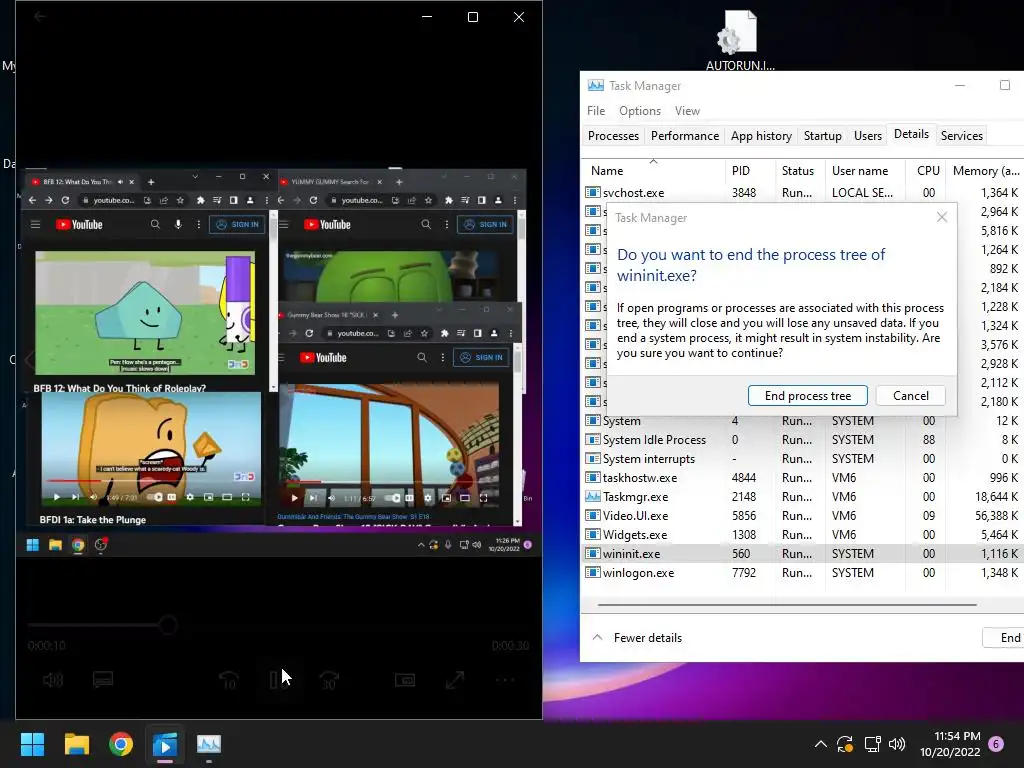Open network settings from the tray
The image size is (1024, 768).
point(872,744)
